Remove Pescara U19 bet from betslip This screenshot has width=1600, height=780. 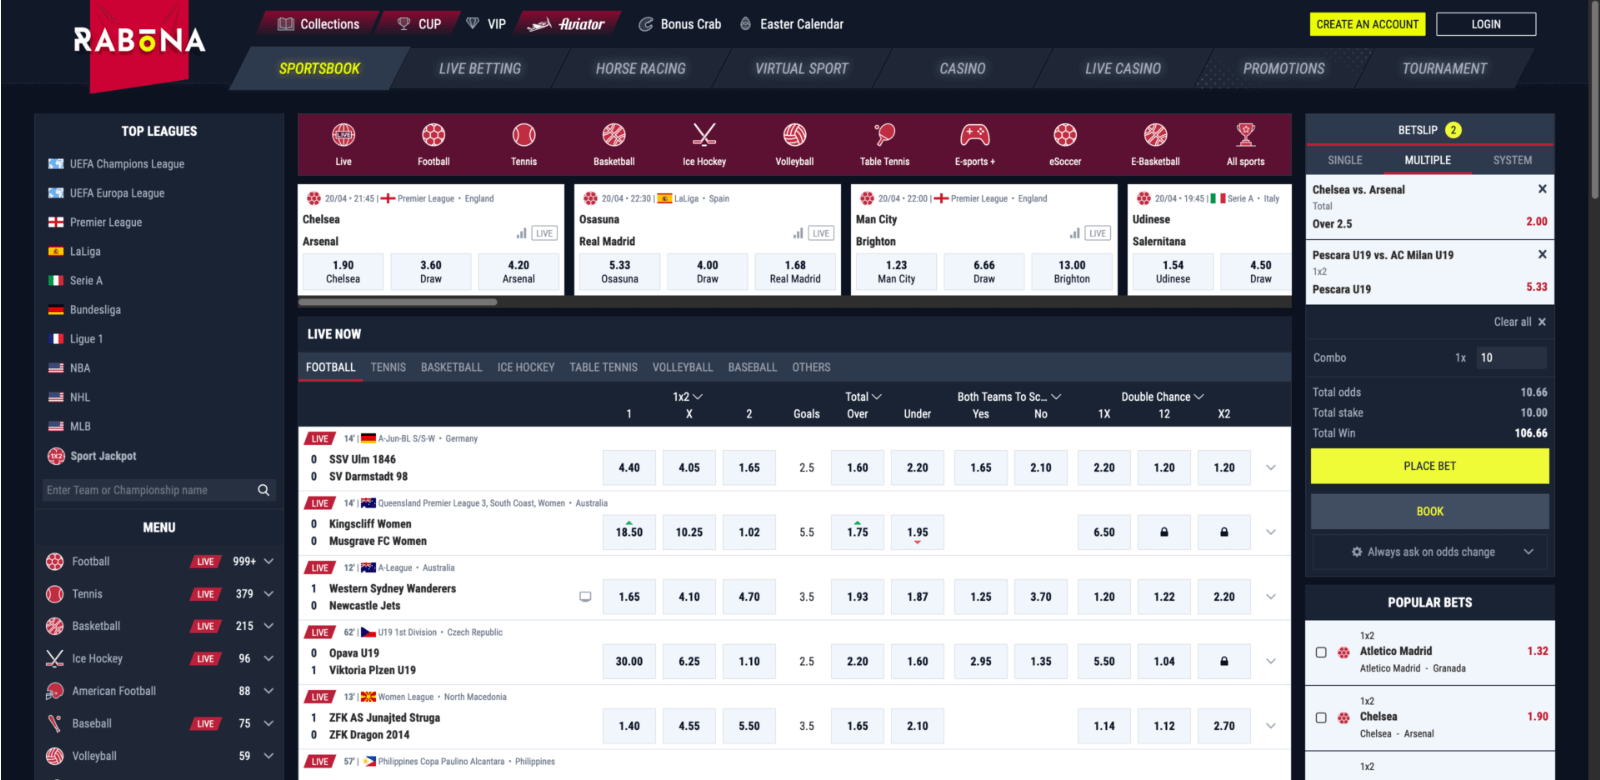(1542, 254)
